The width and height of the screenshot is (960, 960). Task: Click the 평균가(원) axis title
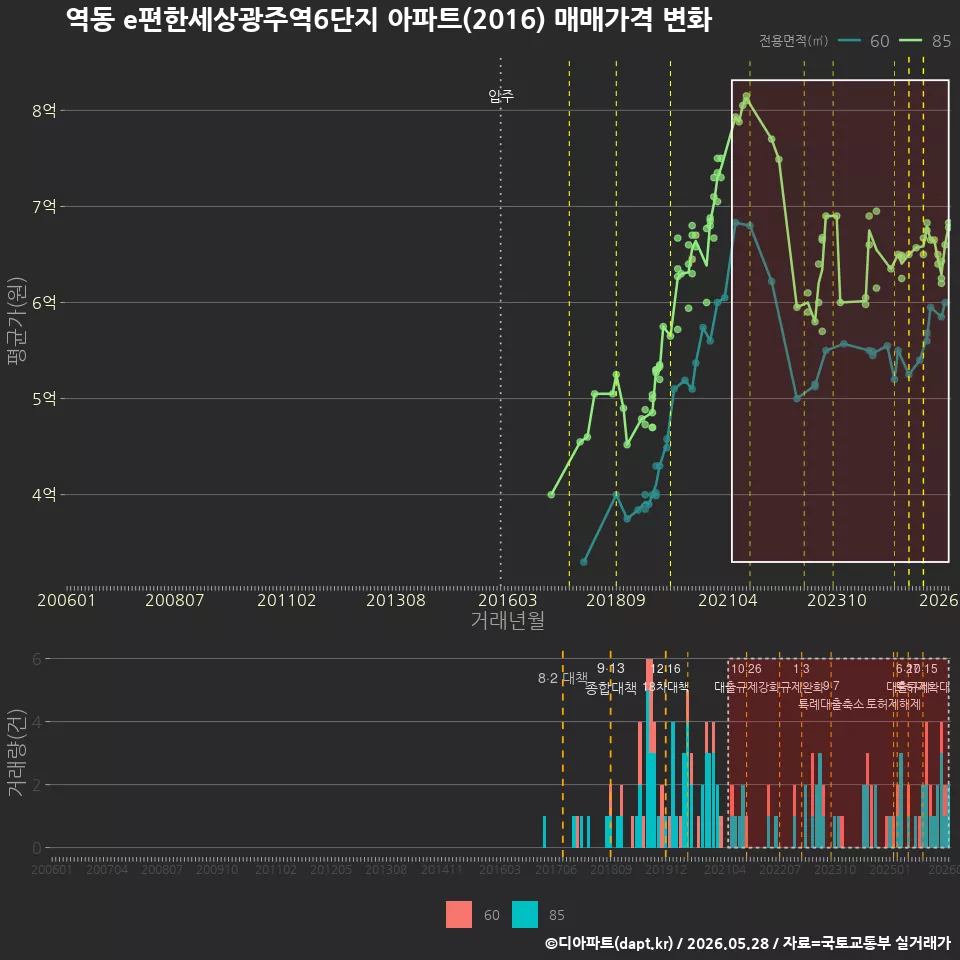point(17,321)
